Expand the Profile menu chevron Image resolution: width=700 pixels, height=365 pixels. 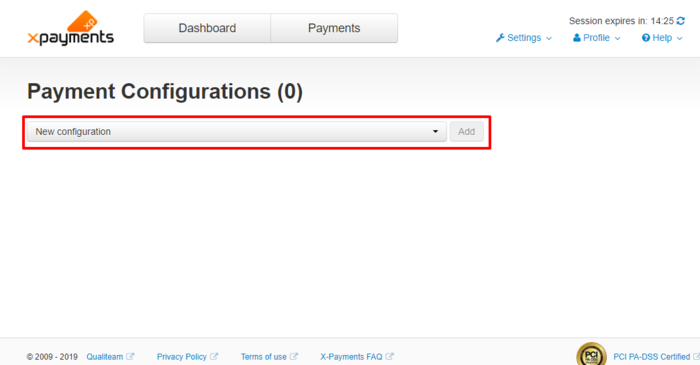point(617,38)
